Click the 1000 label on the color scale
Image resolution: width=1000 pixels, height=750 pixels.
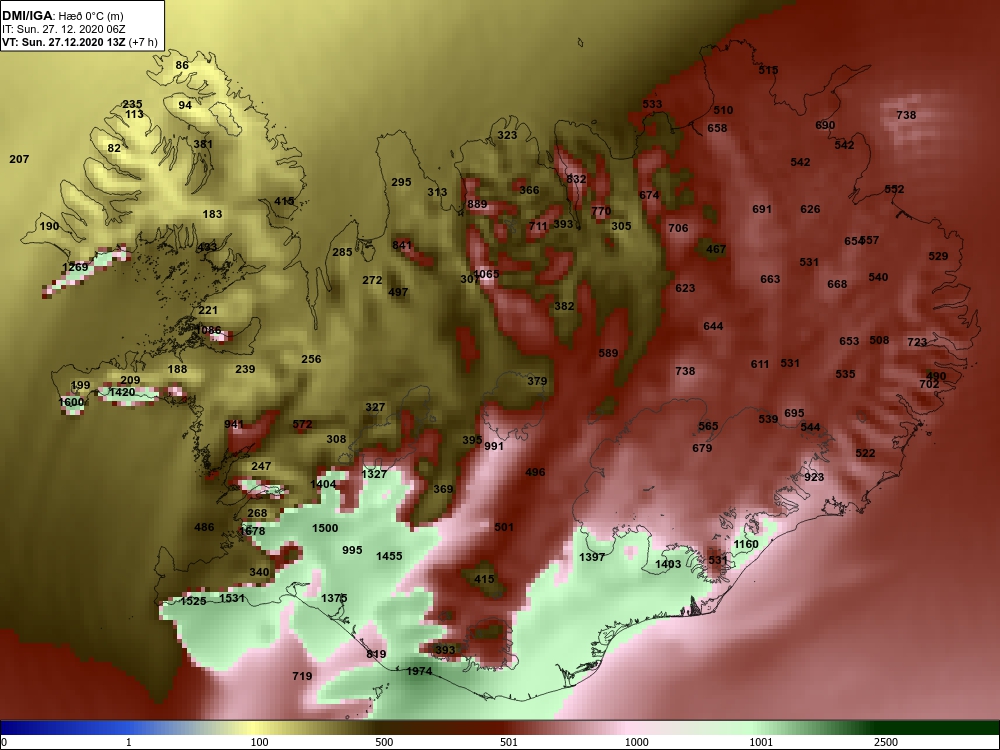click(x=636, y=742)
